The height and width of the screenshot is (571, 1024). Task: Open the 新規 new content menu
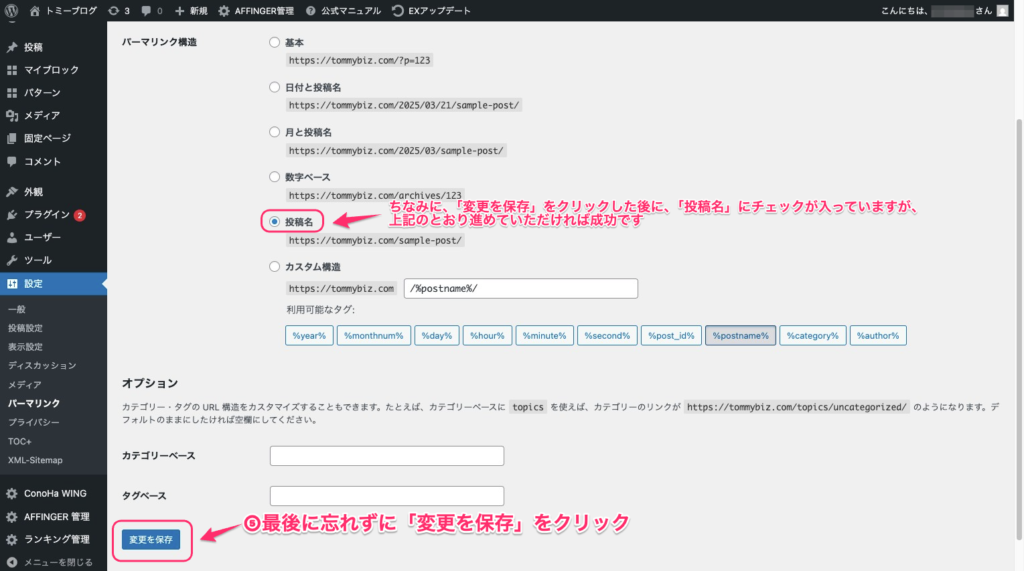point(191,10)
